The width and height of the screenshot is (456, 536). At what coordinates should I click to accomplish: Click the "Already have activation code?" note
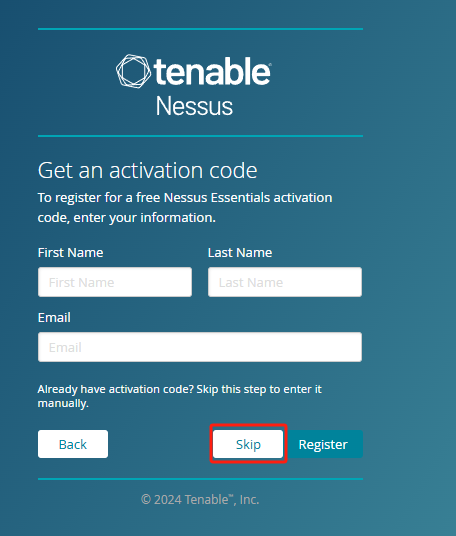tap(116, 389)
